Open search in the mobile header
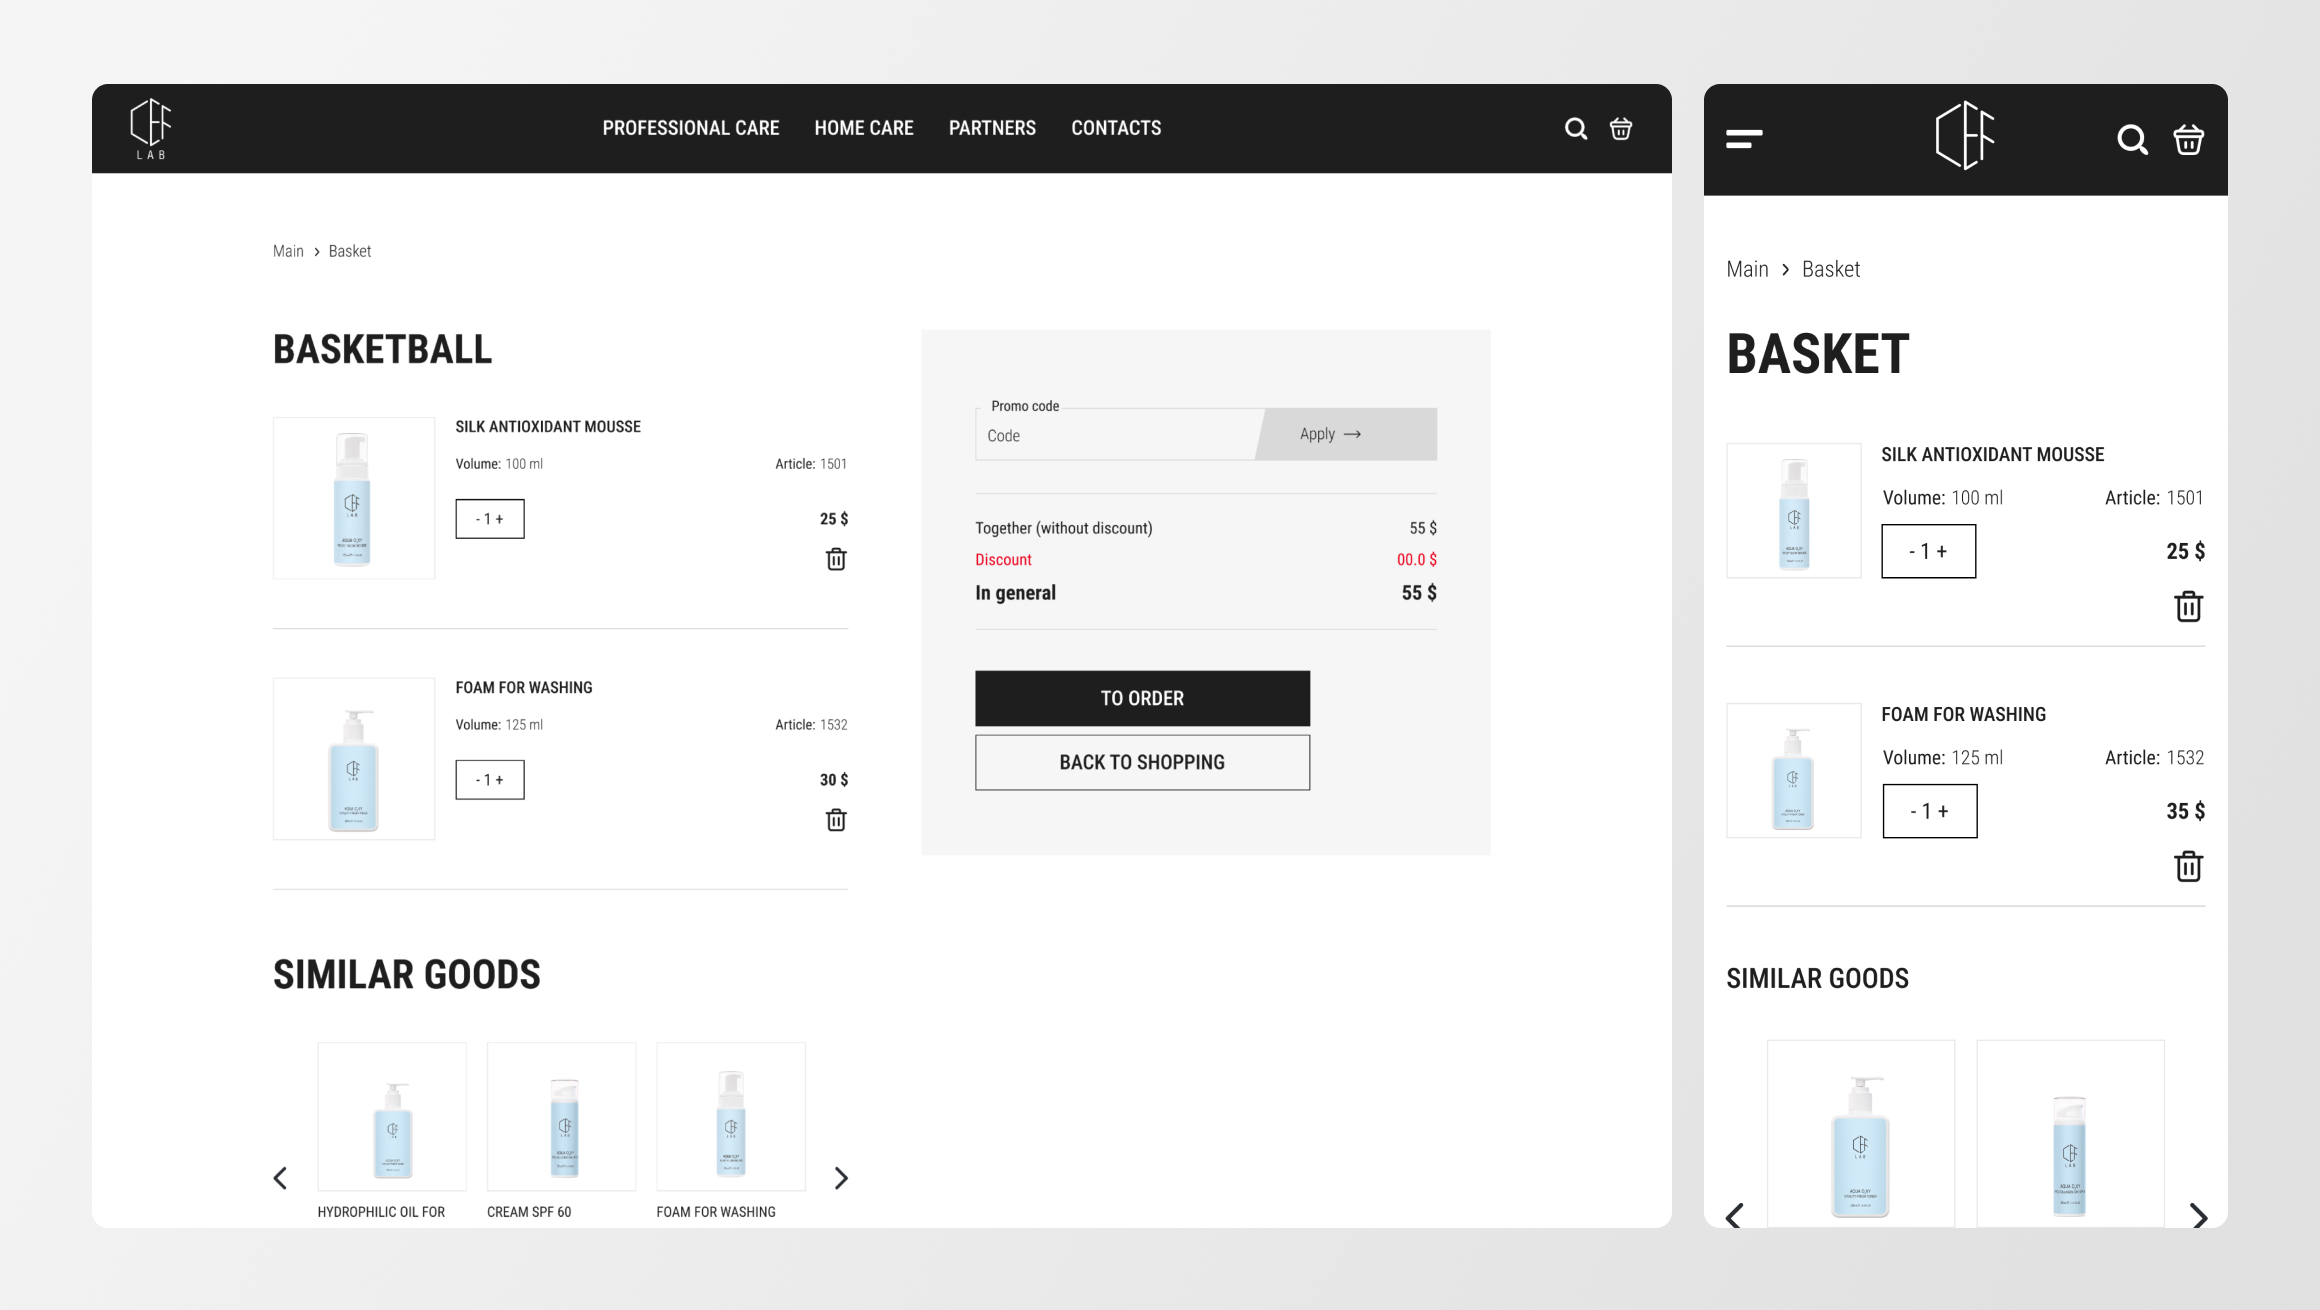 (2132, 139)
